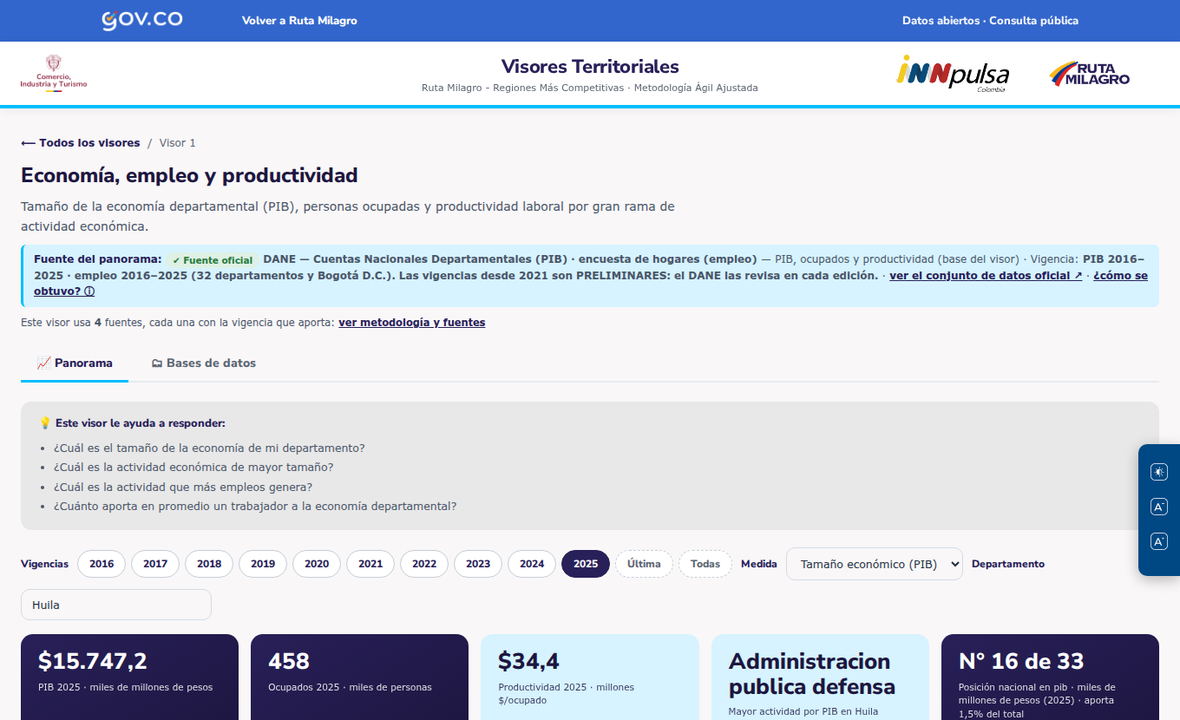Image resolution: width=1180 pixels, height=720 pixels.
Task: Go back to Todos los visores
Action: click(x=81, y=143)
